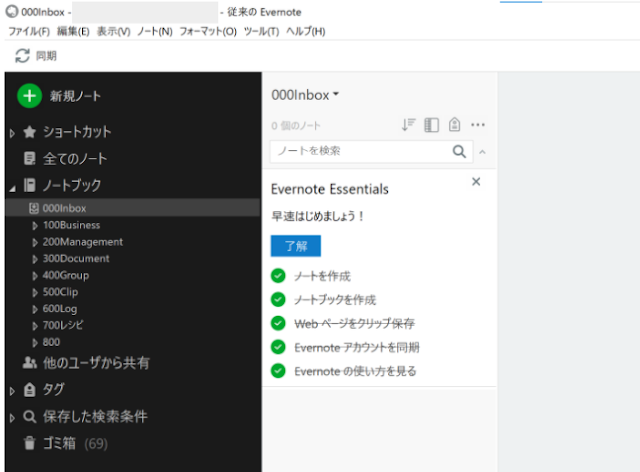Expand the 500Clip notebook stack

(35, 293)
